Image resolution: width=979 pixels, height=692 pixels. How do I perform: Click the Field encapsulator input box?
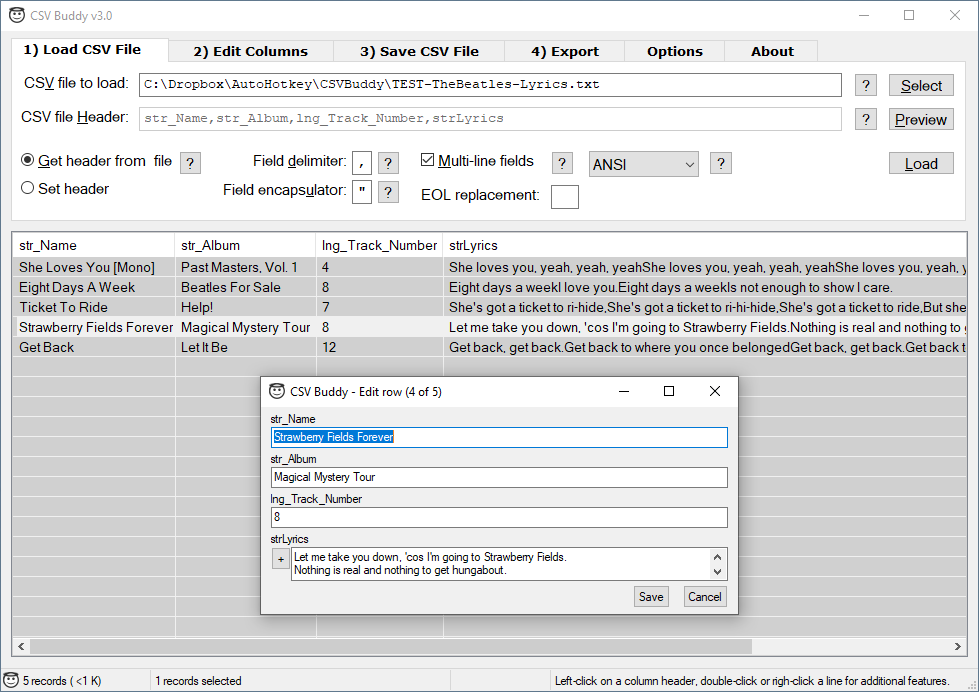click(362, 192)
